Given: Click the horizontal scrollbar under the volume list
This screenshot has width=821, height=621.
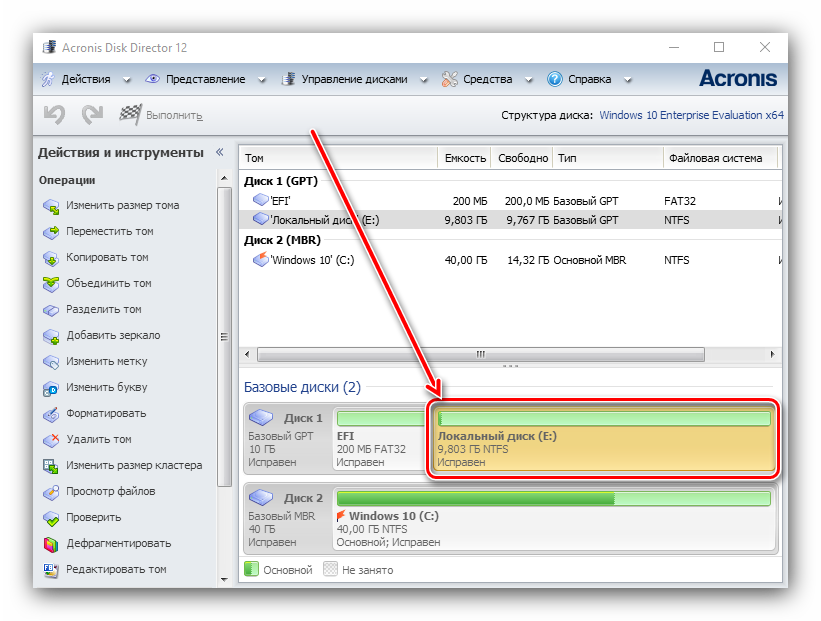Looking at the screenshot, I should (x=480, y=354).
